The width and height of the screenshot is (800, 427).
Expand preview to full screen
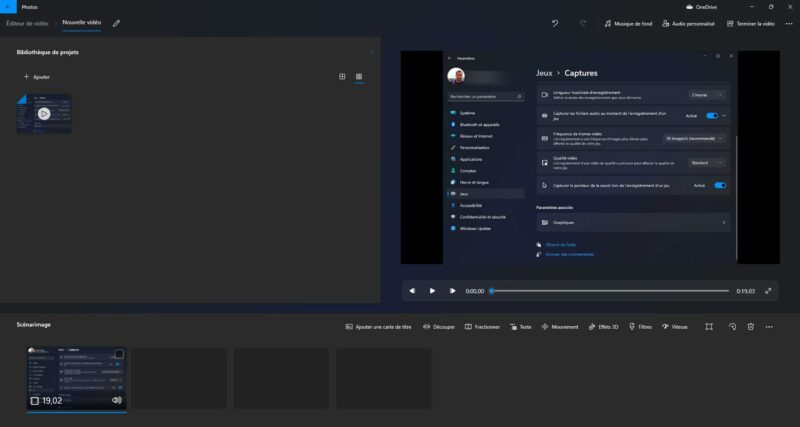(x=768, y=291)
